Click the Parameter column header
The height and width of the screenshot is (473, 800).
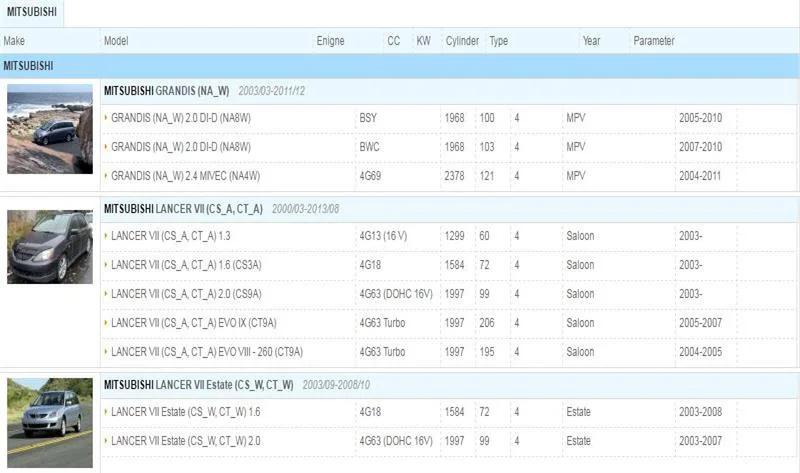click(654, 41)
